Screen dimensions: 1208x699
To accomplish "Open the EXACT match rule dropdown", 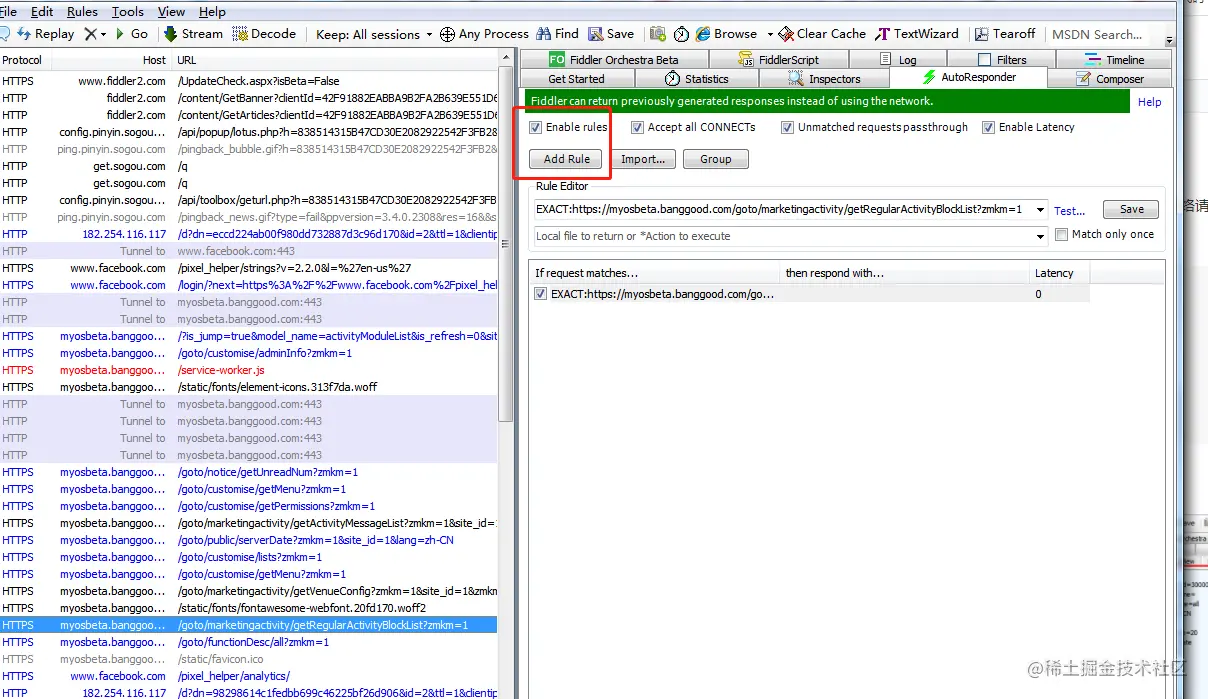I will click(1041, 210).
